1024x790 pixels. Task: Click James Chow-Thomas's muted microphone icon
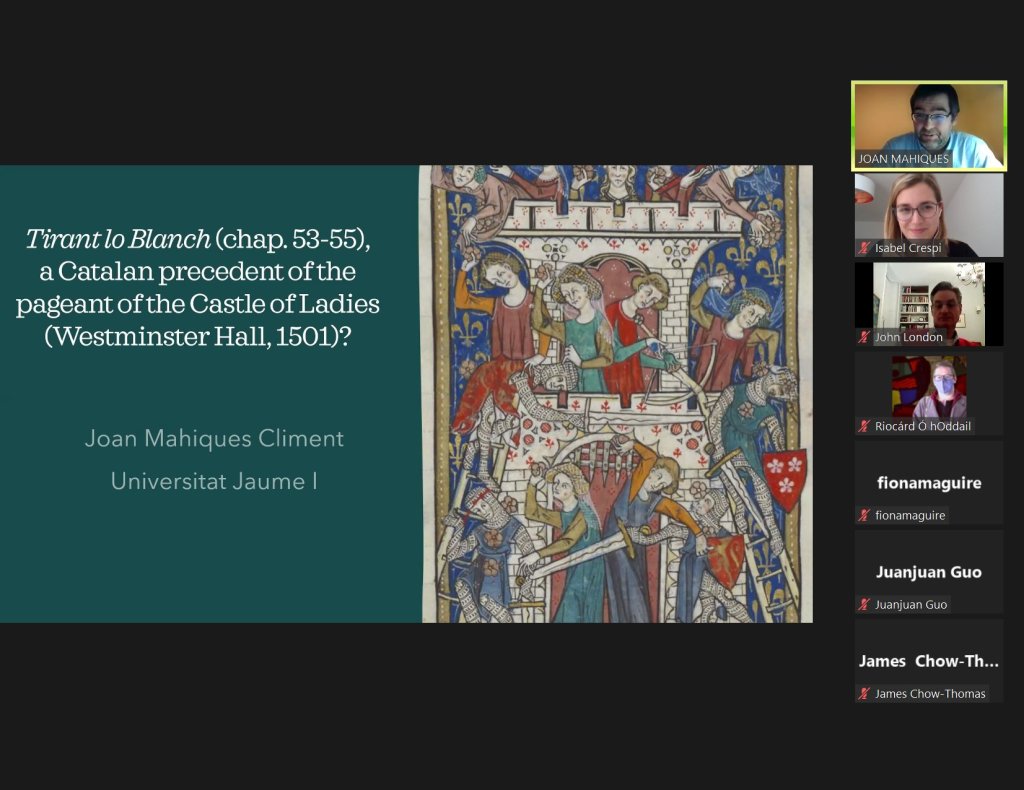click(x=864, y=693)
